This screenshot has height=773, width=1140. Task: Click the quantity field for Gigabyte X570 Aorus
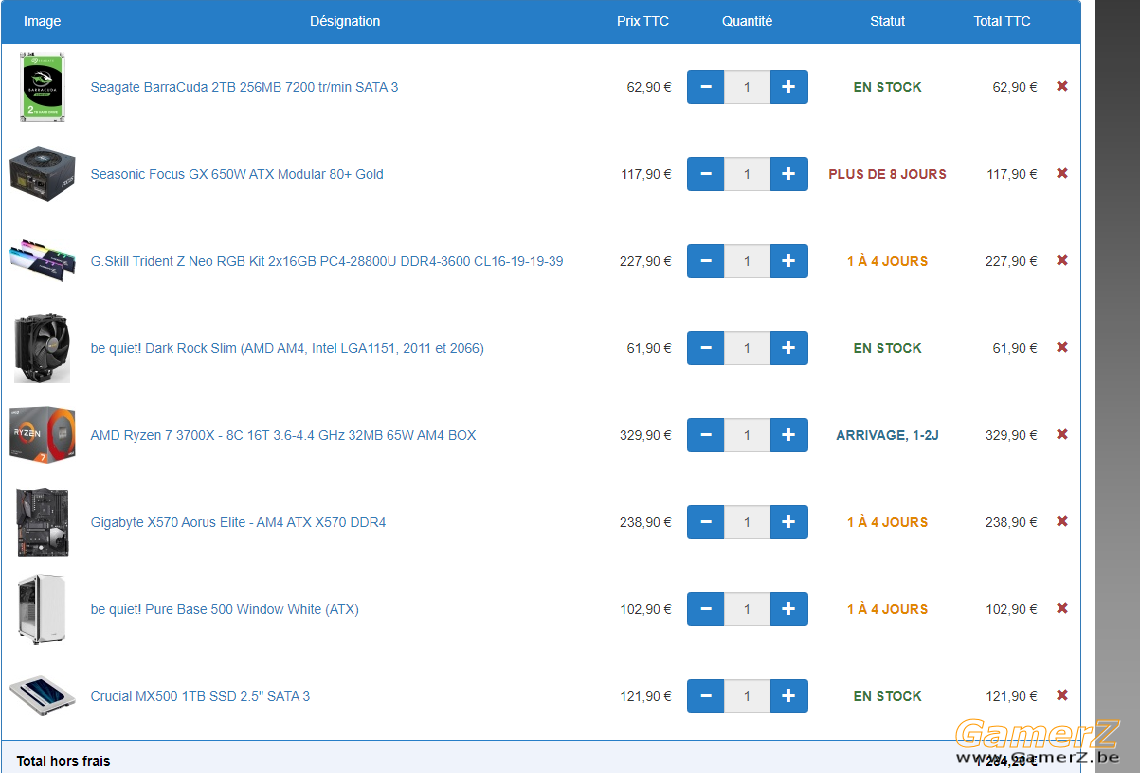(747, 522)
